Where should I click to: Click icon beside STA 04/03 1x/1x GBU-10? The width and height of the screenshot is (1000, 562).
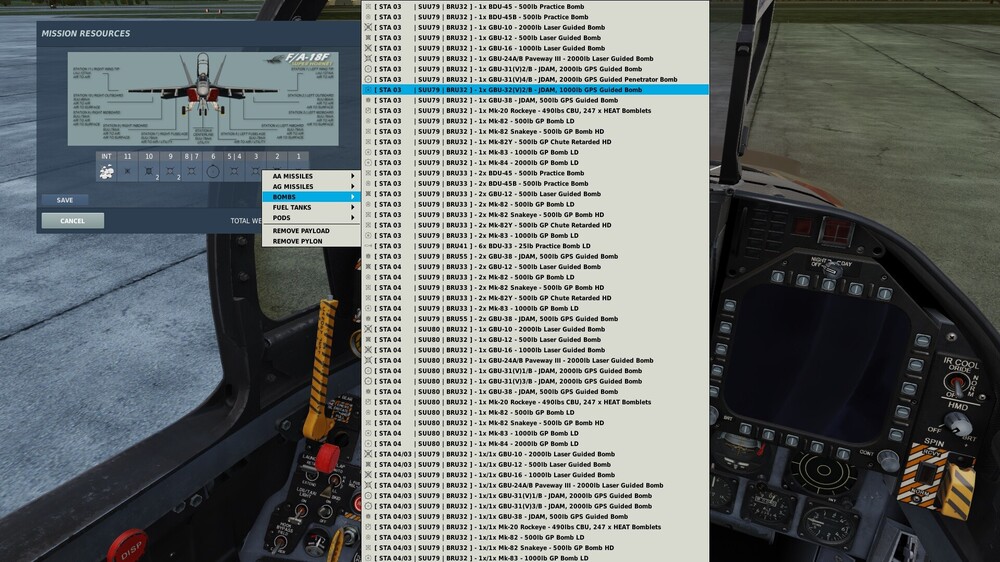coord(368,454)
